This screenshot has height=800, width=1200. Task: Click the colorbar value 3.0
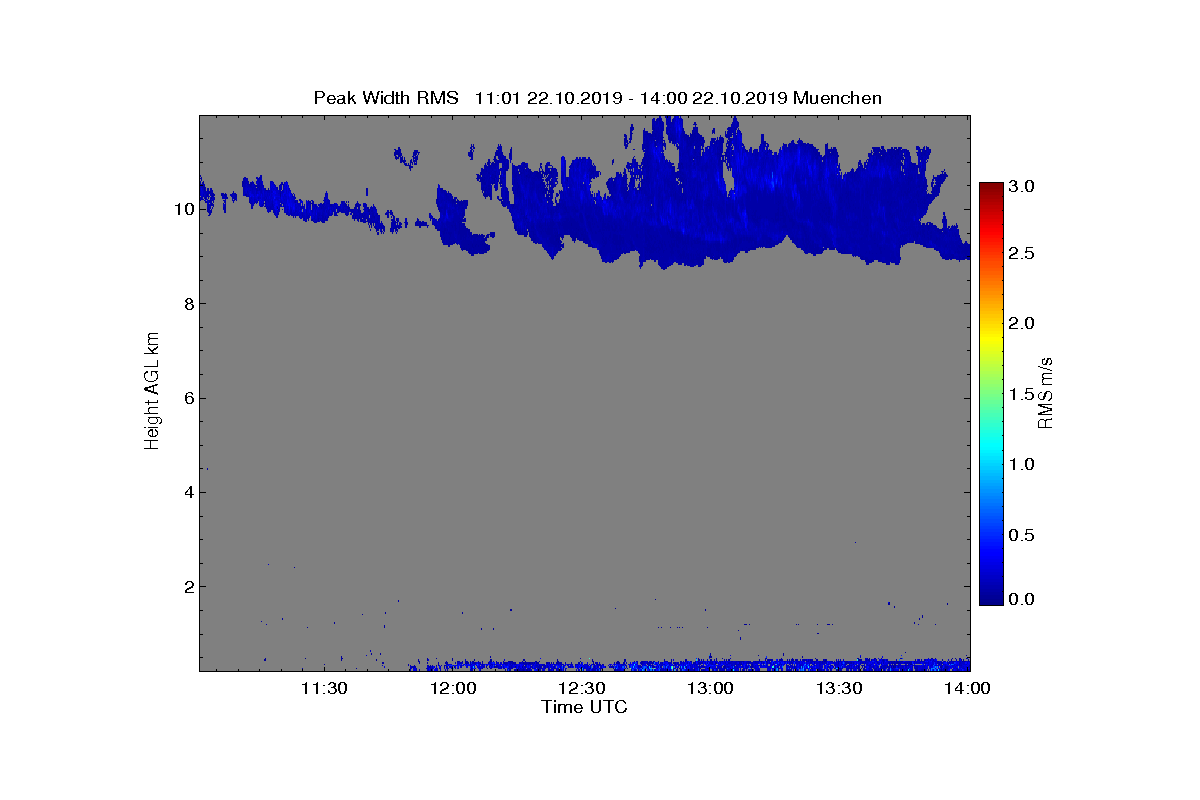(1022, 186)
